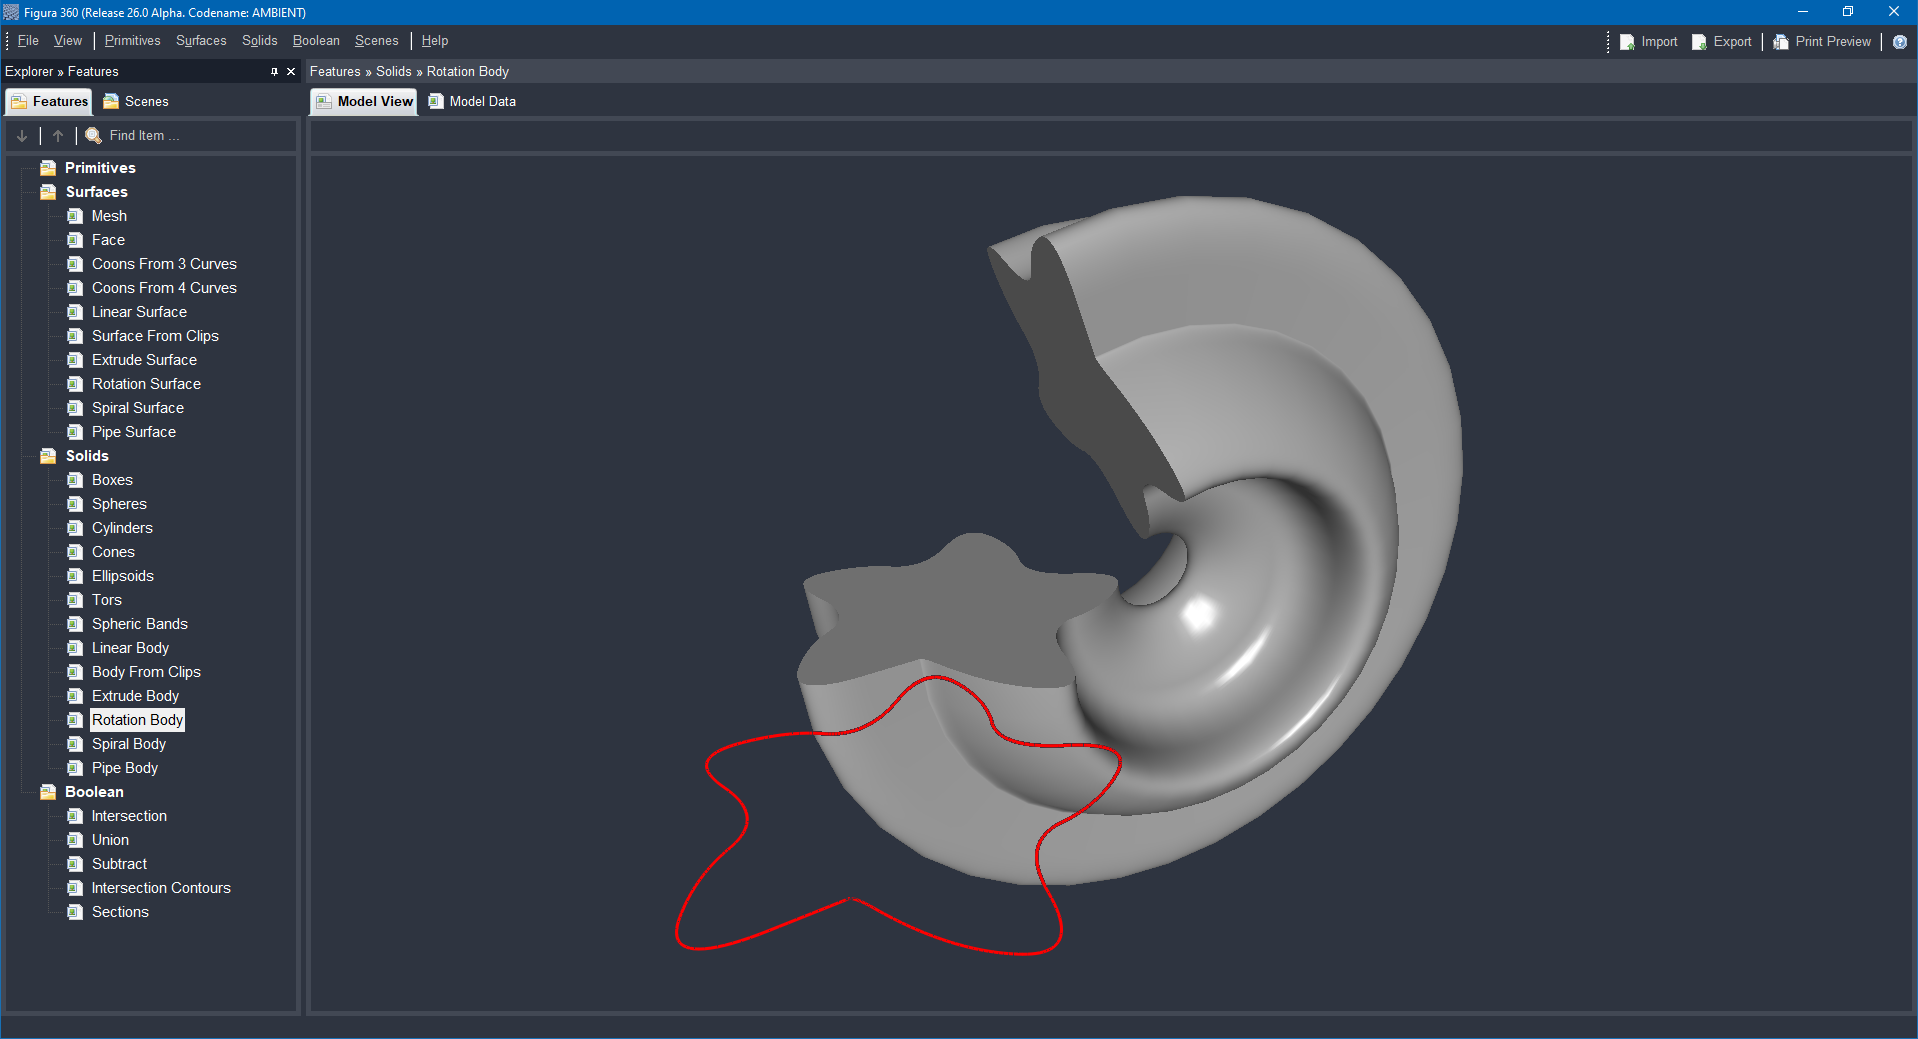Screen dimensions: 1918x1039
Task: Open the Solids menu
Action: point(260,41)
